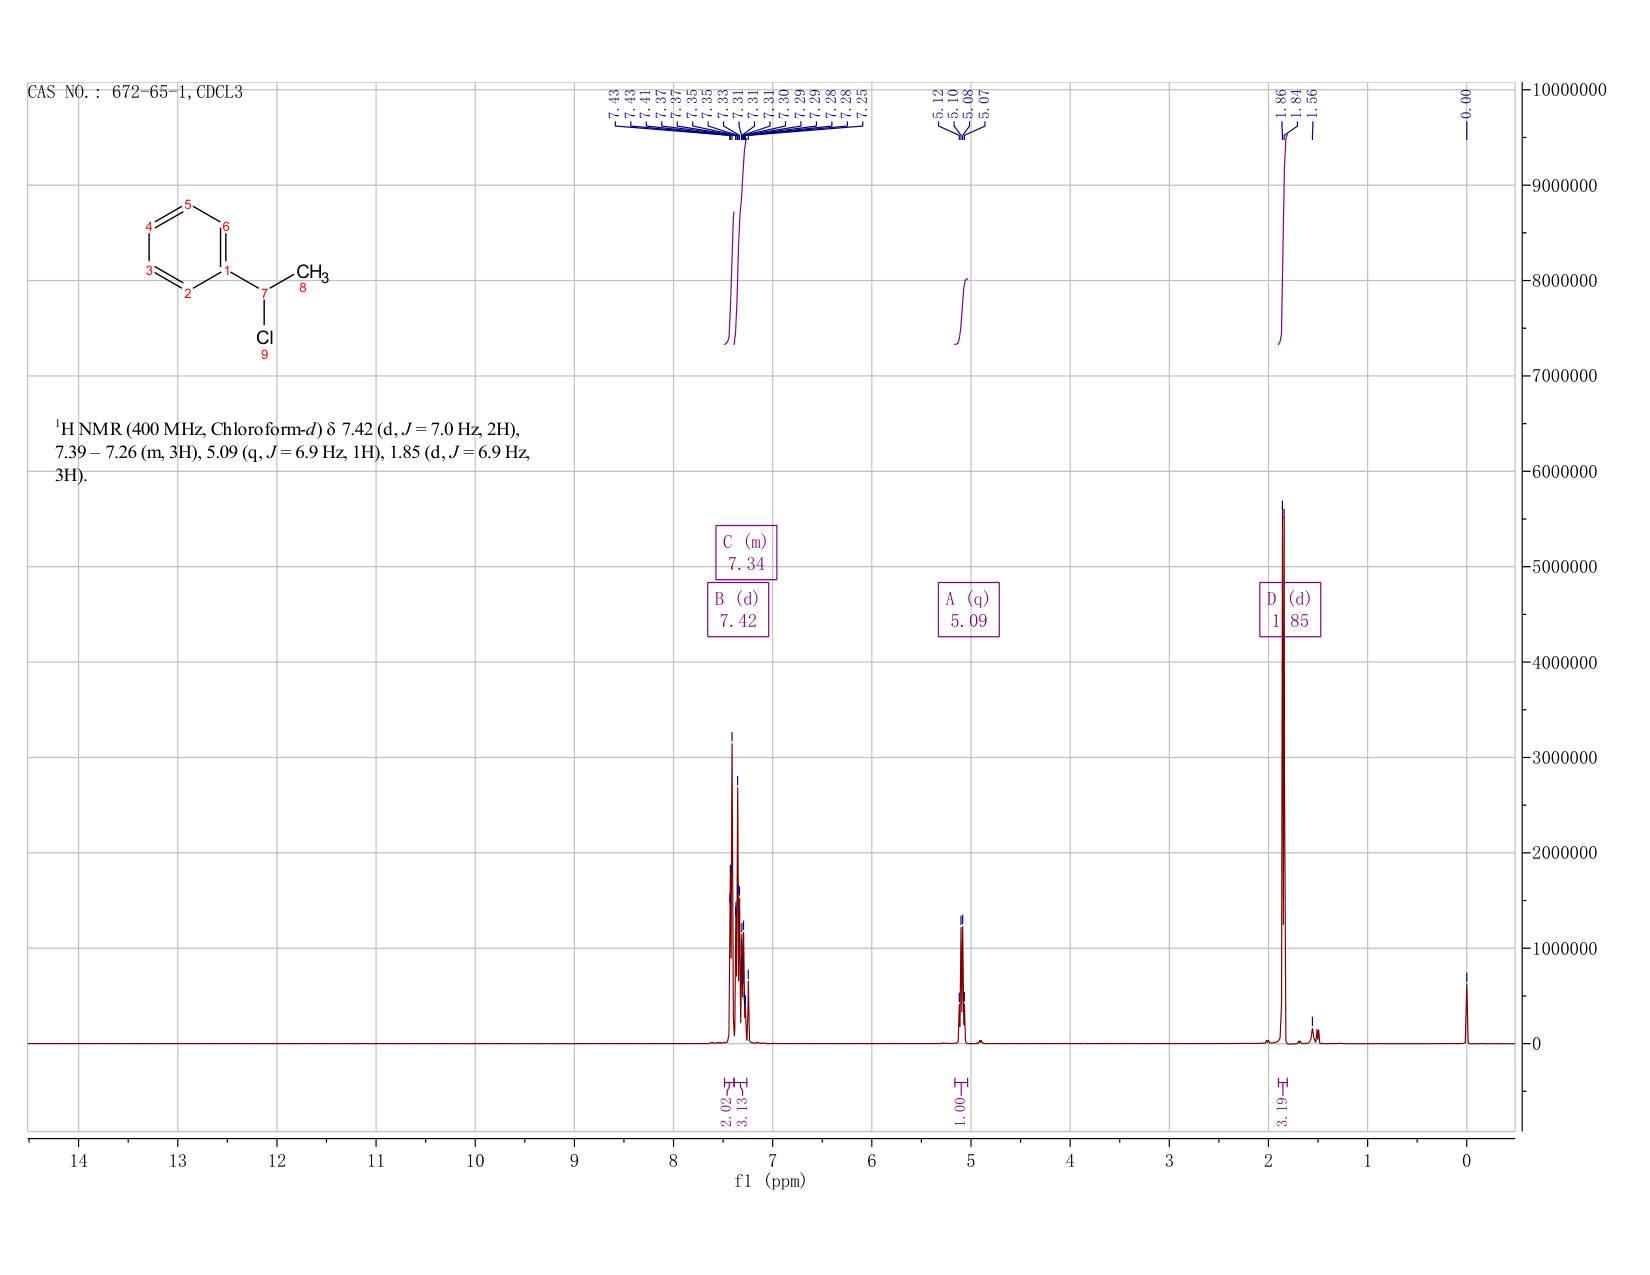
Task: Click red atom number 2 on benzene ring
Action: click(x=187, y=293)
